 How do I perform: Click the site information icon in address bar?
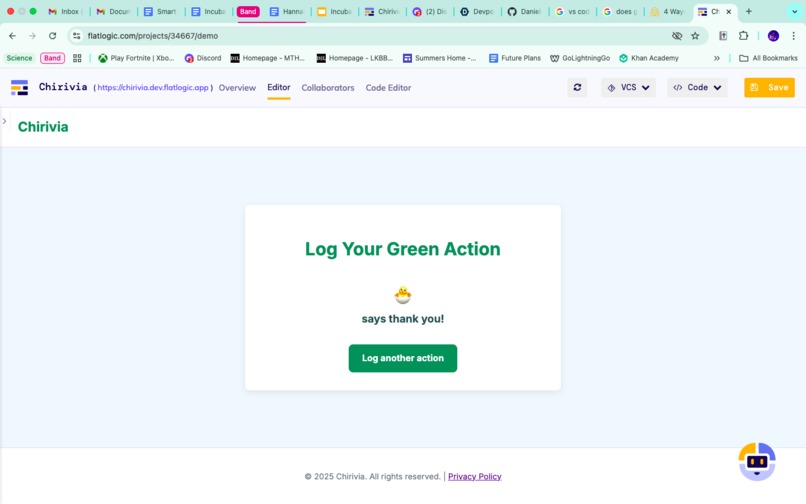point(77,35)
